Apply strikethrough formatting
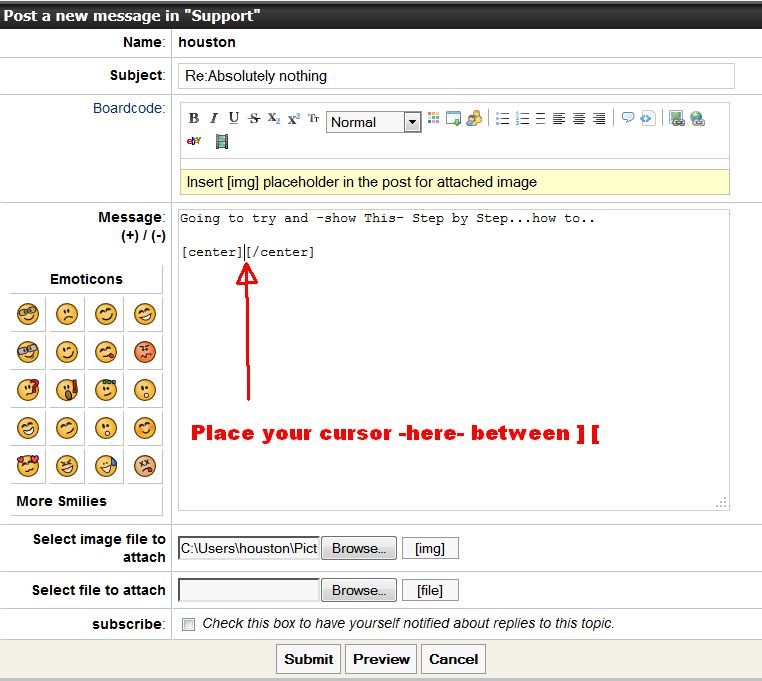The height and width of the screenshot is (681, 762). (254, 119)
